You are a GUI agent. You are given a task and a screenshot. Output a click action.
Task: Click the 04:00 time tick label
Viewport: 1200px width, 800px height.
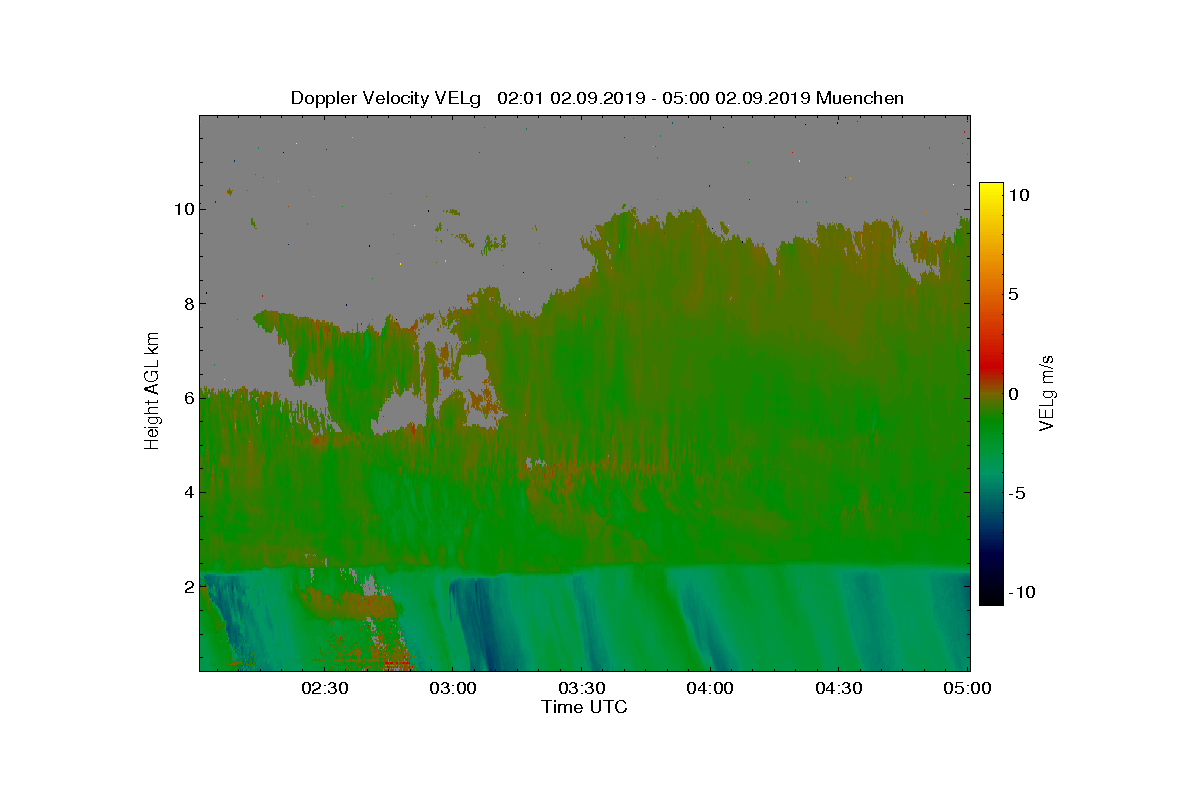pyautogui.click(x=711, y=688)
